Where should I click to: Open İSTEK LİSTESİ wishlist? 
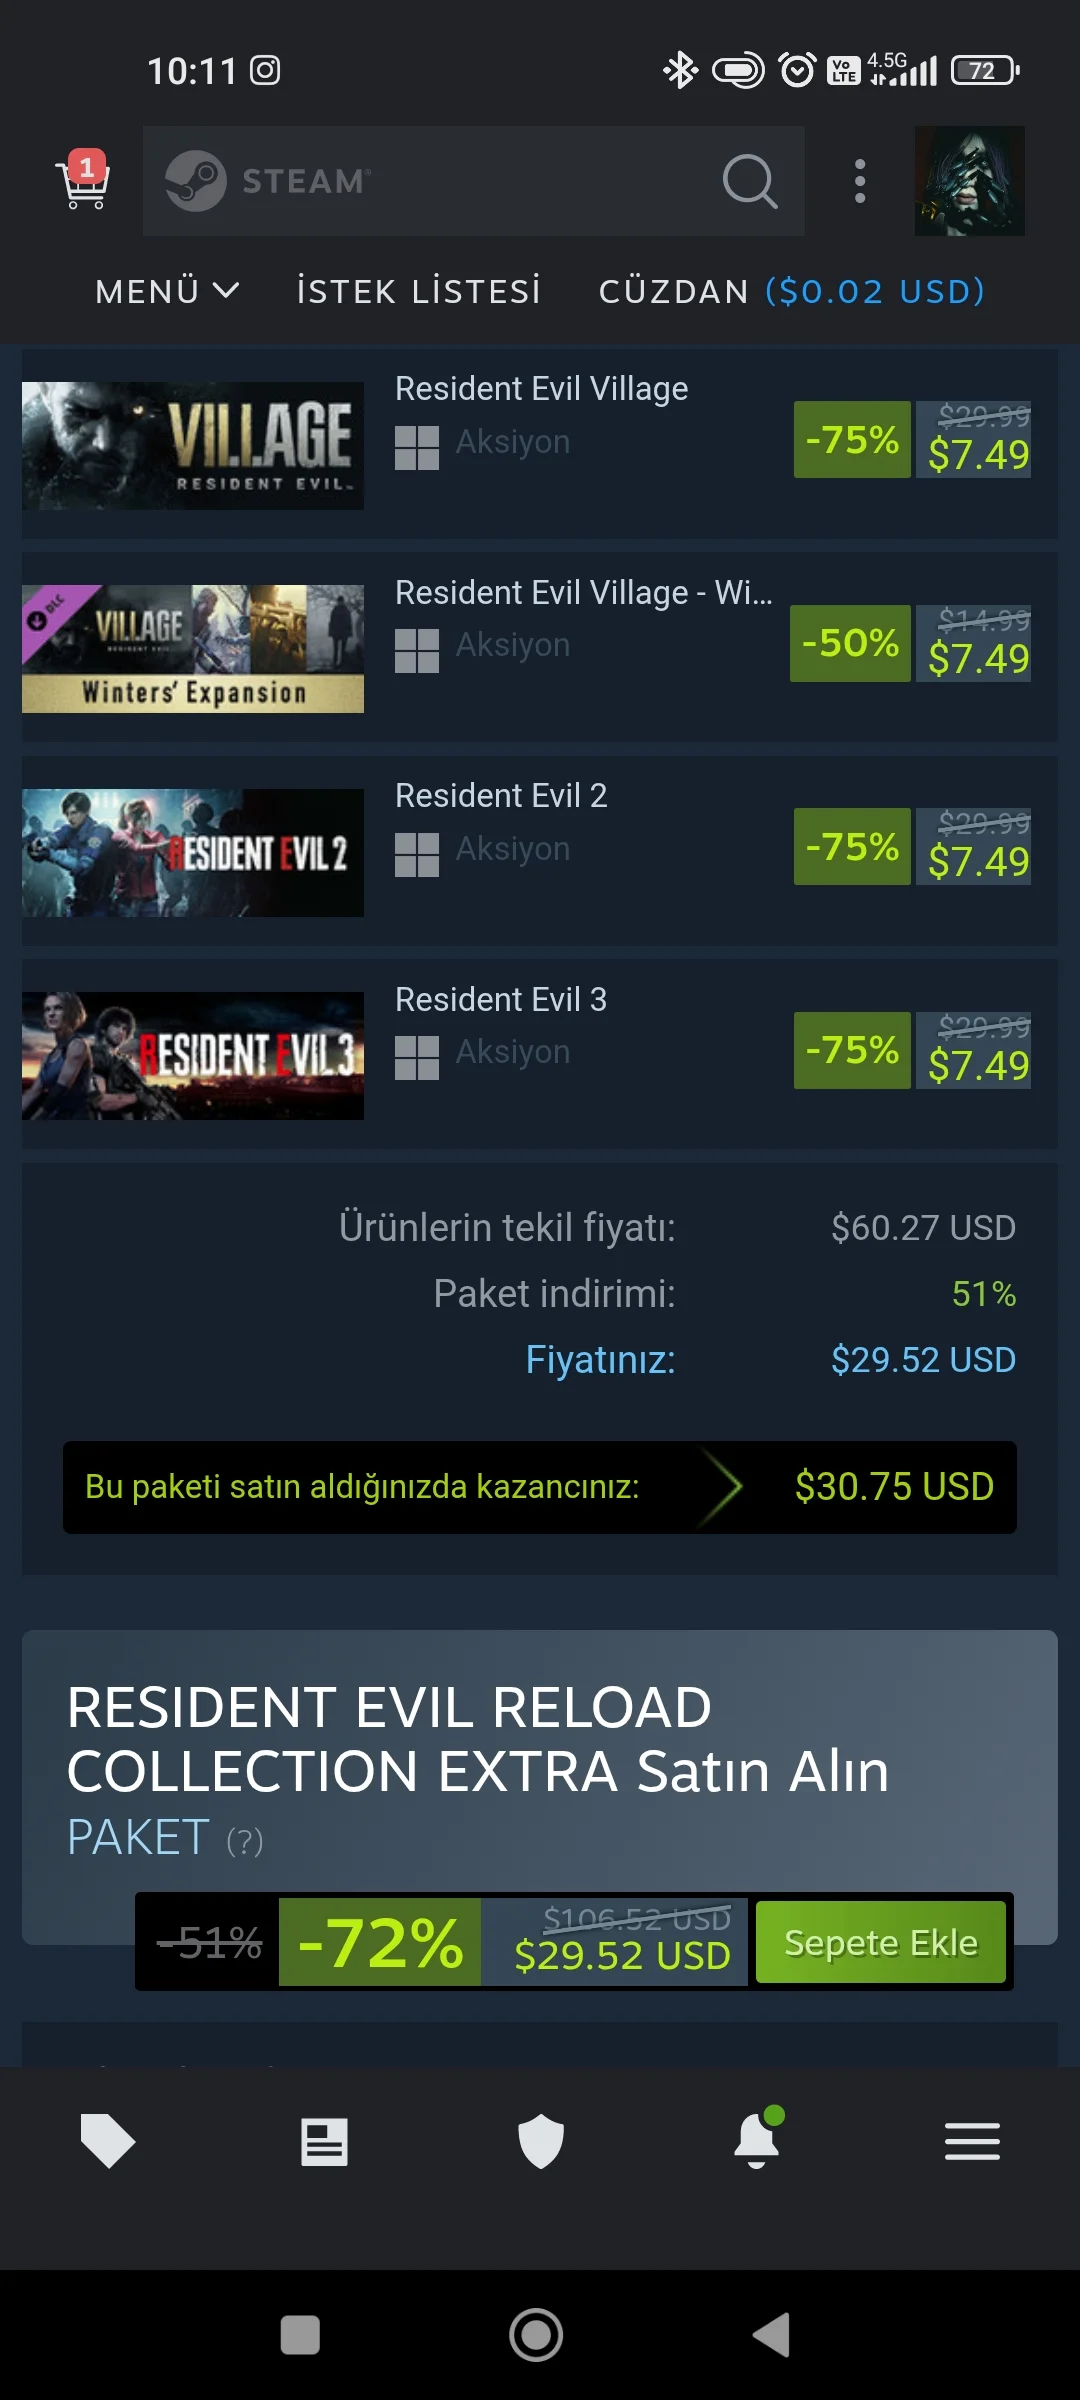click(x=419, y=291)
